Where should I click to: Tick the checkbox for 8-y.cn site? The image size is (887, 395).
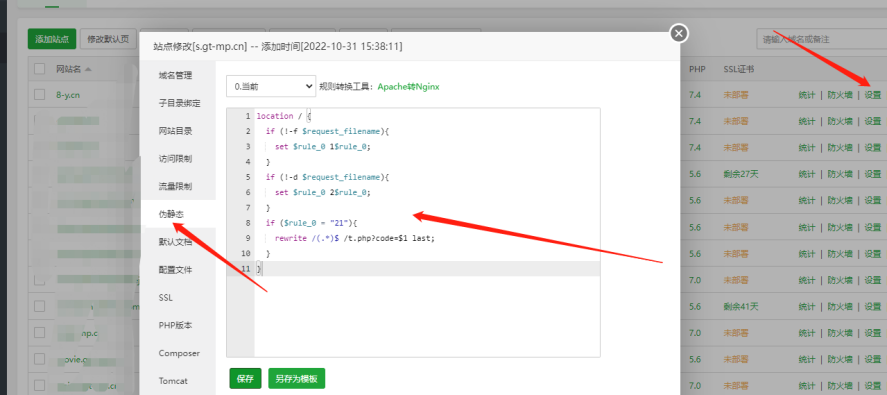coord(39,95)
